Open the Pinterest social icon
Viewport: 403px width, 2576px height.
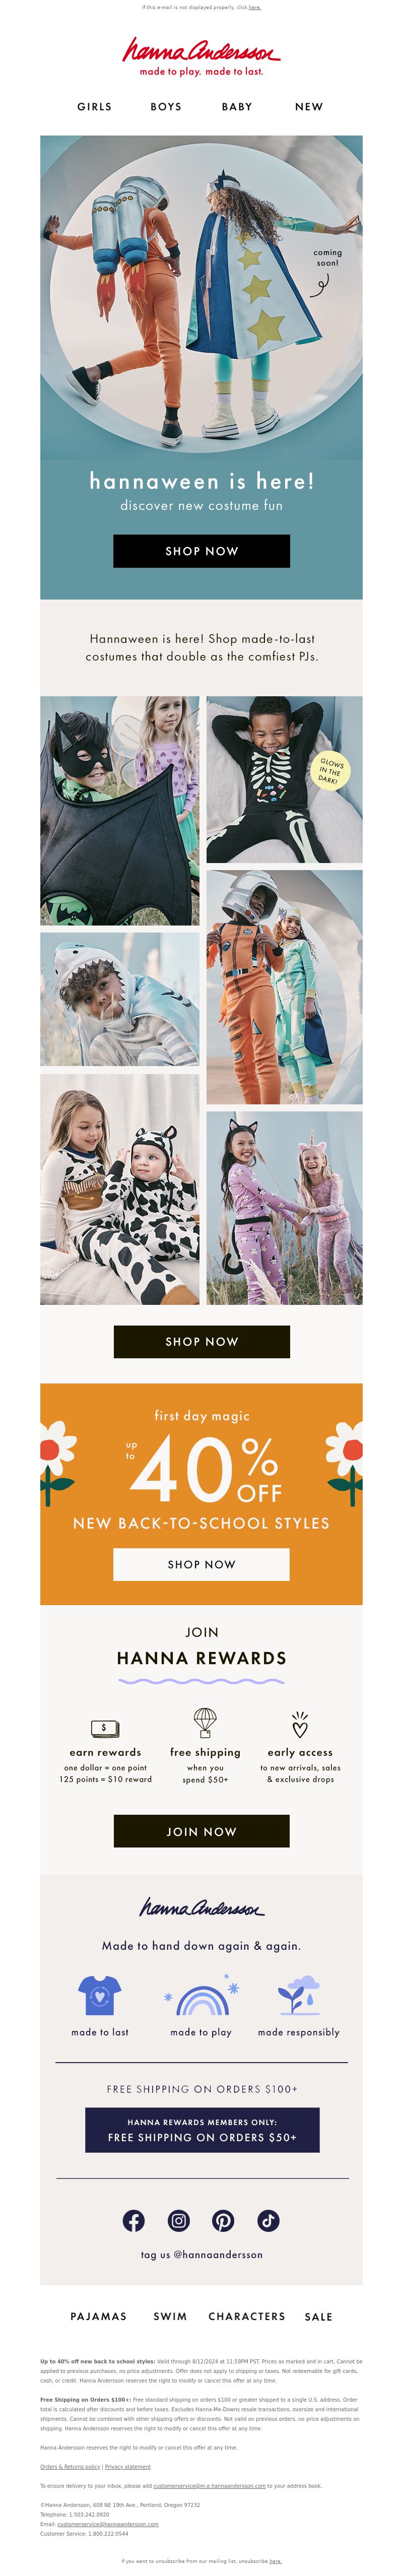pos(223,2220)
